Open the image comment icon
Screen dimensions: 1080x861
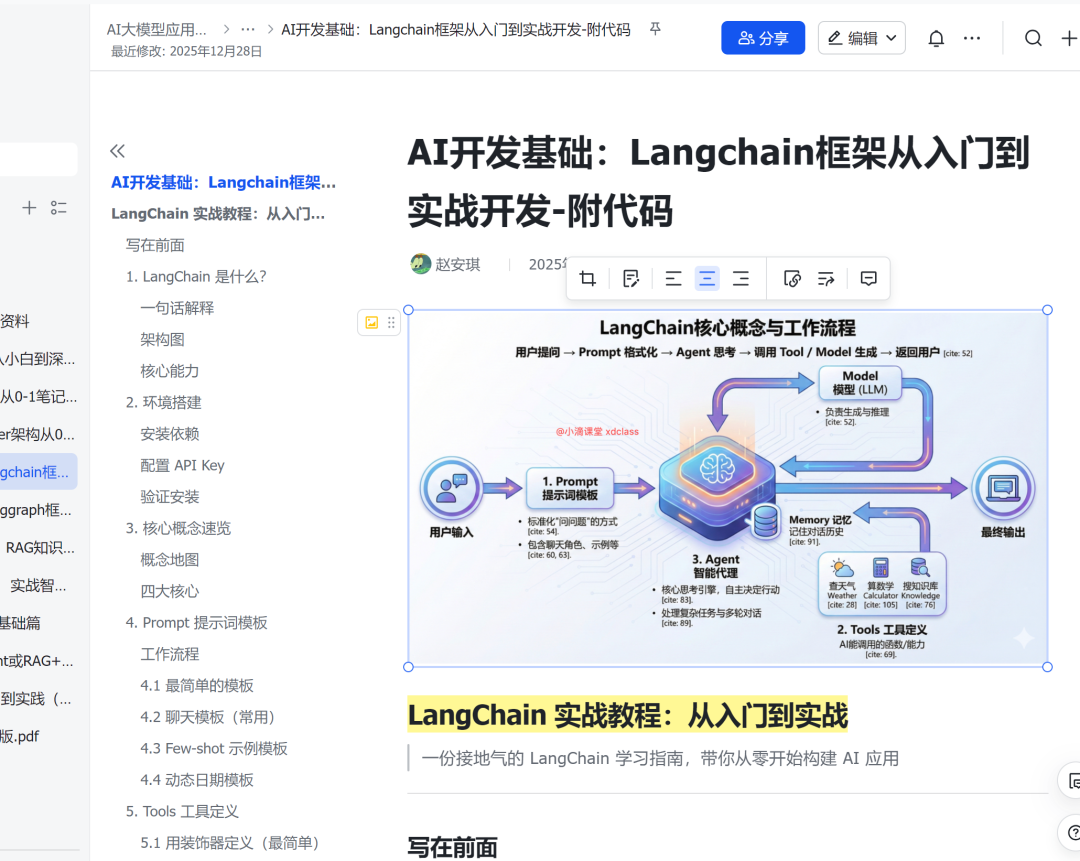[869, 278]
